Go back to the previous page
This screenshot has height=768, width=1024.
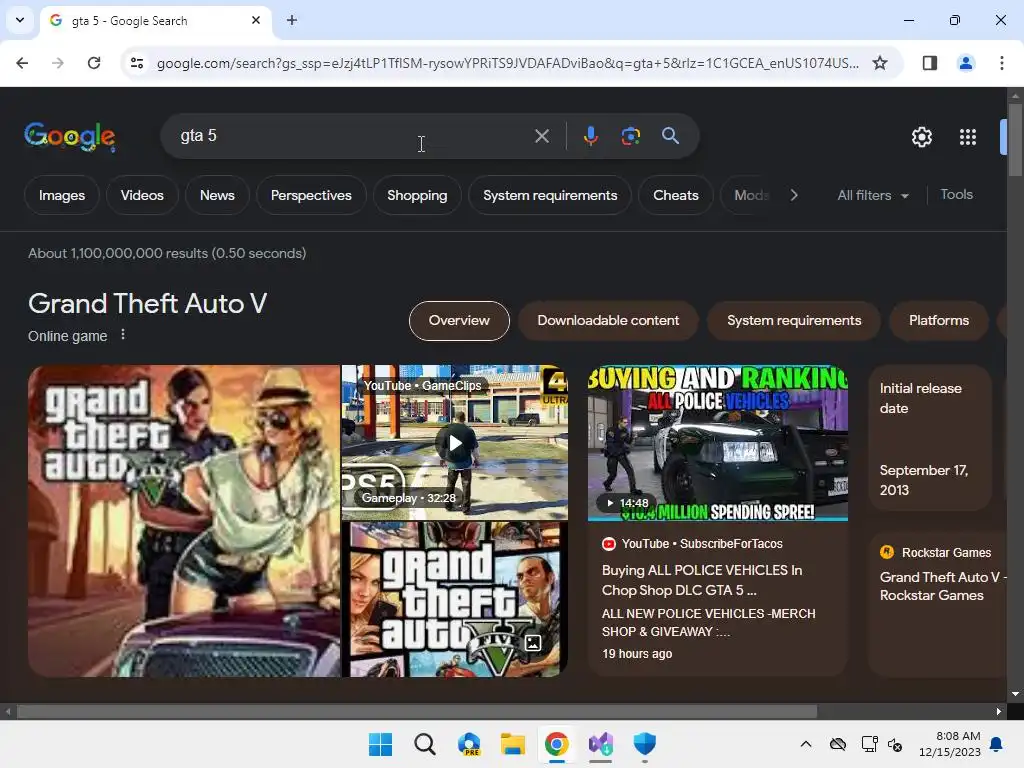(22, 63)
